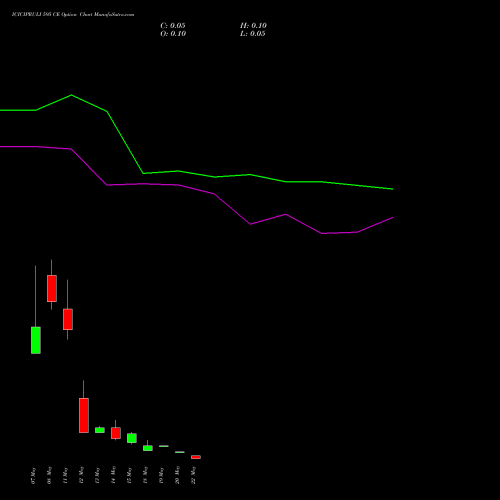Image resolution: width=500 pixels, height=500 pixels.
Task: Click the '15 May' date label
Action: [129, 476]
